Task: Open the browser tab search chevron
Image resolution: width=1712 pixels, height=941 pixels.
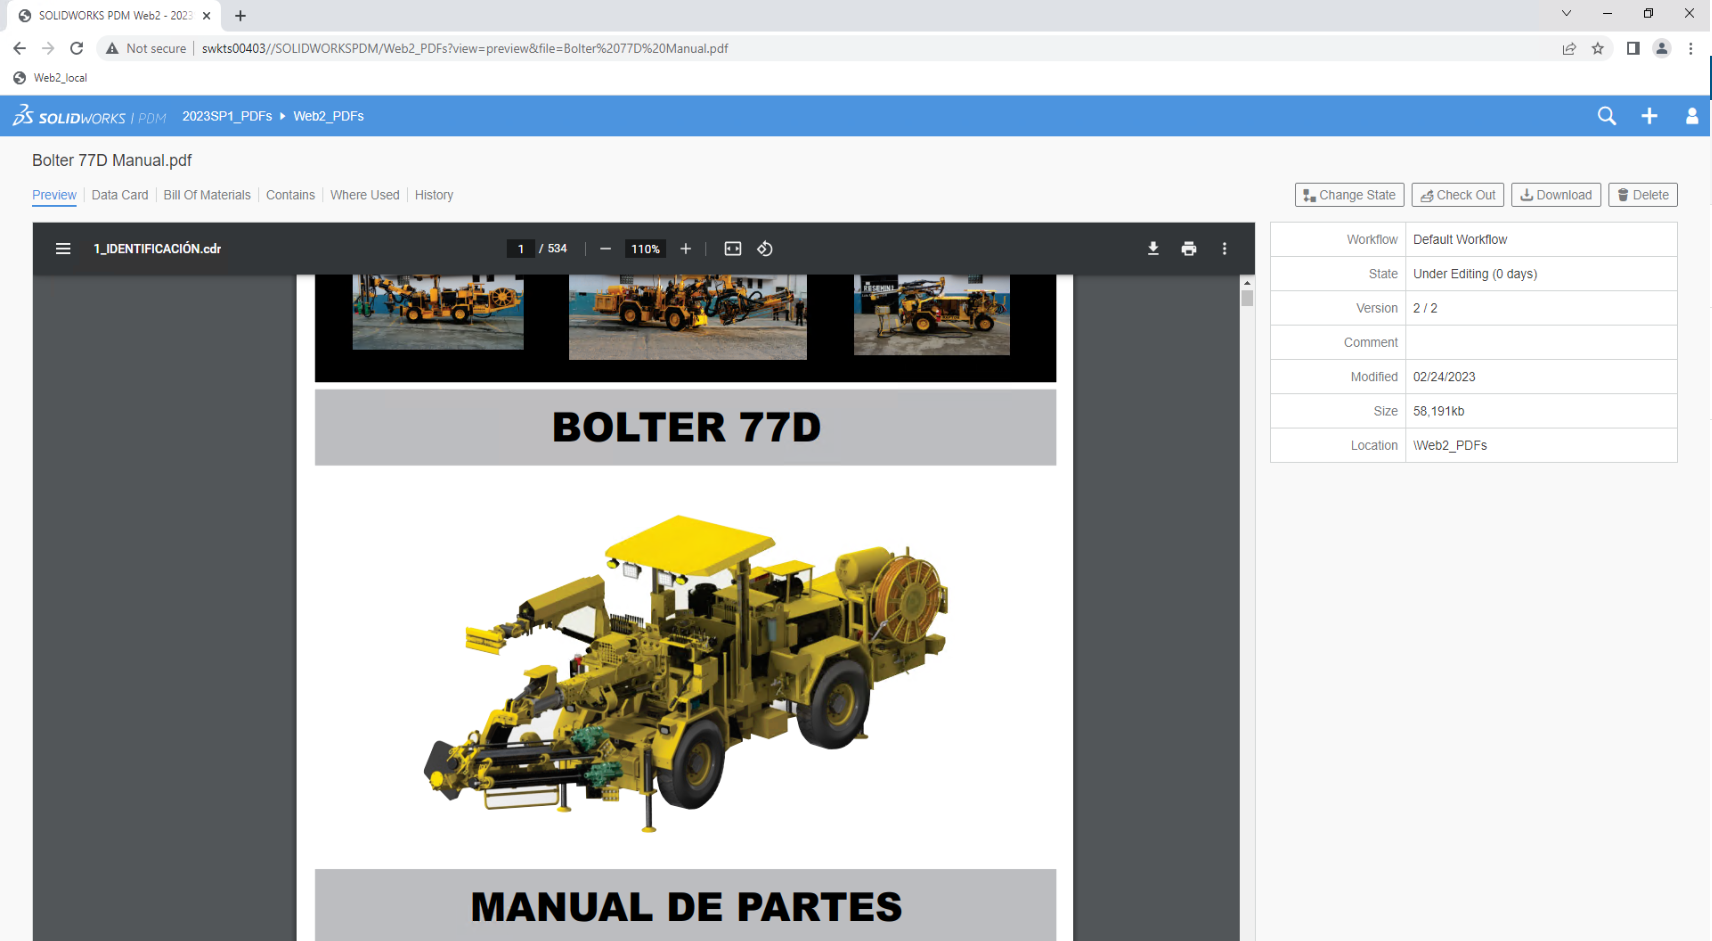Action: click(x=1564, y=14)
